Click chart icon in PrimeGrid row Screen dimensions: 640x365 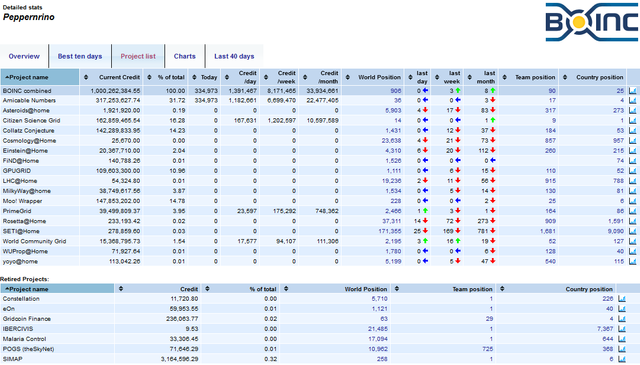(633, 211)
